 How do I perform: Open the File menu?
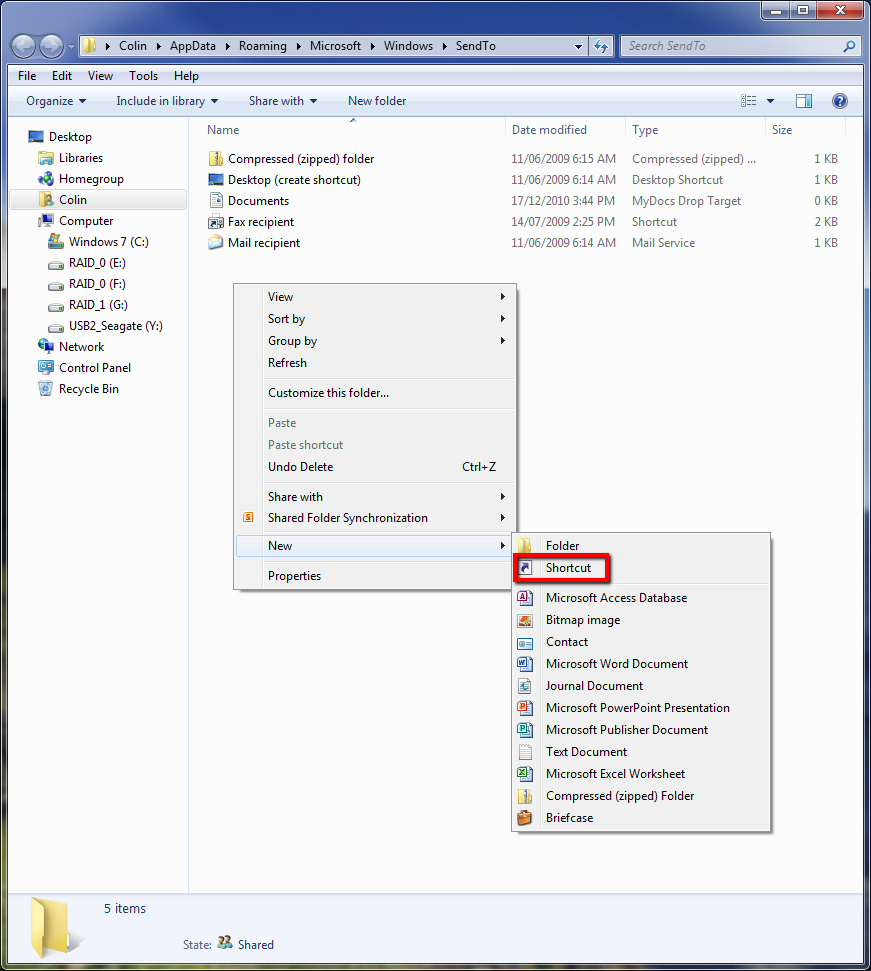[27, 76]
